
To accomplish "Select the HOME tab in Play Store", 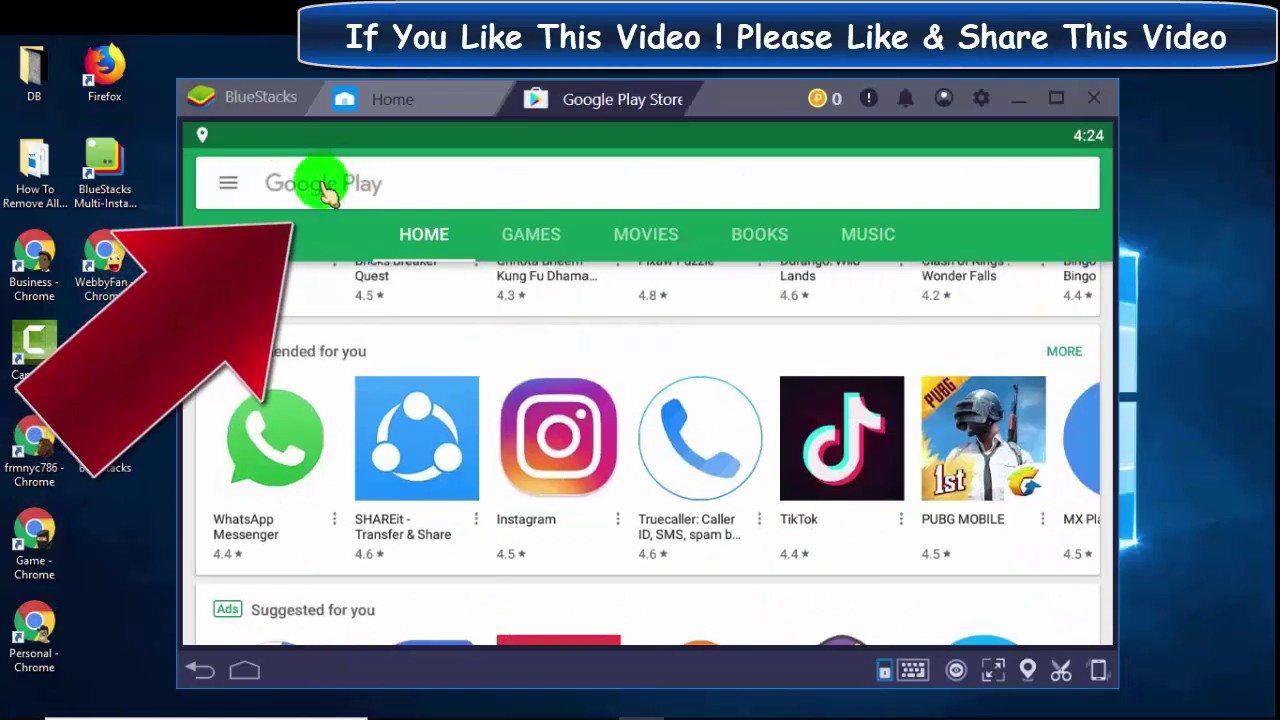I will click(x=424, y=234).
